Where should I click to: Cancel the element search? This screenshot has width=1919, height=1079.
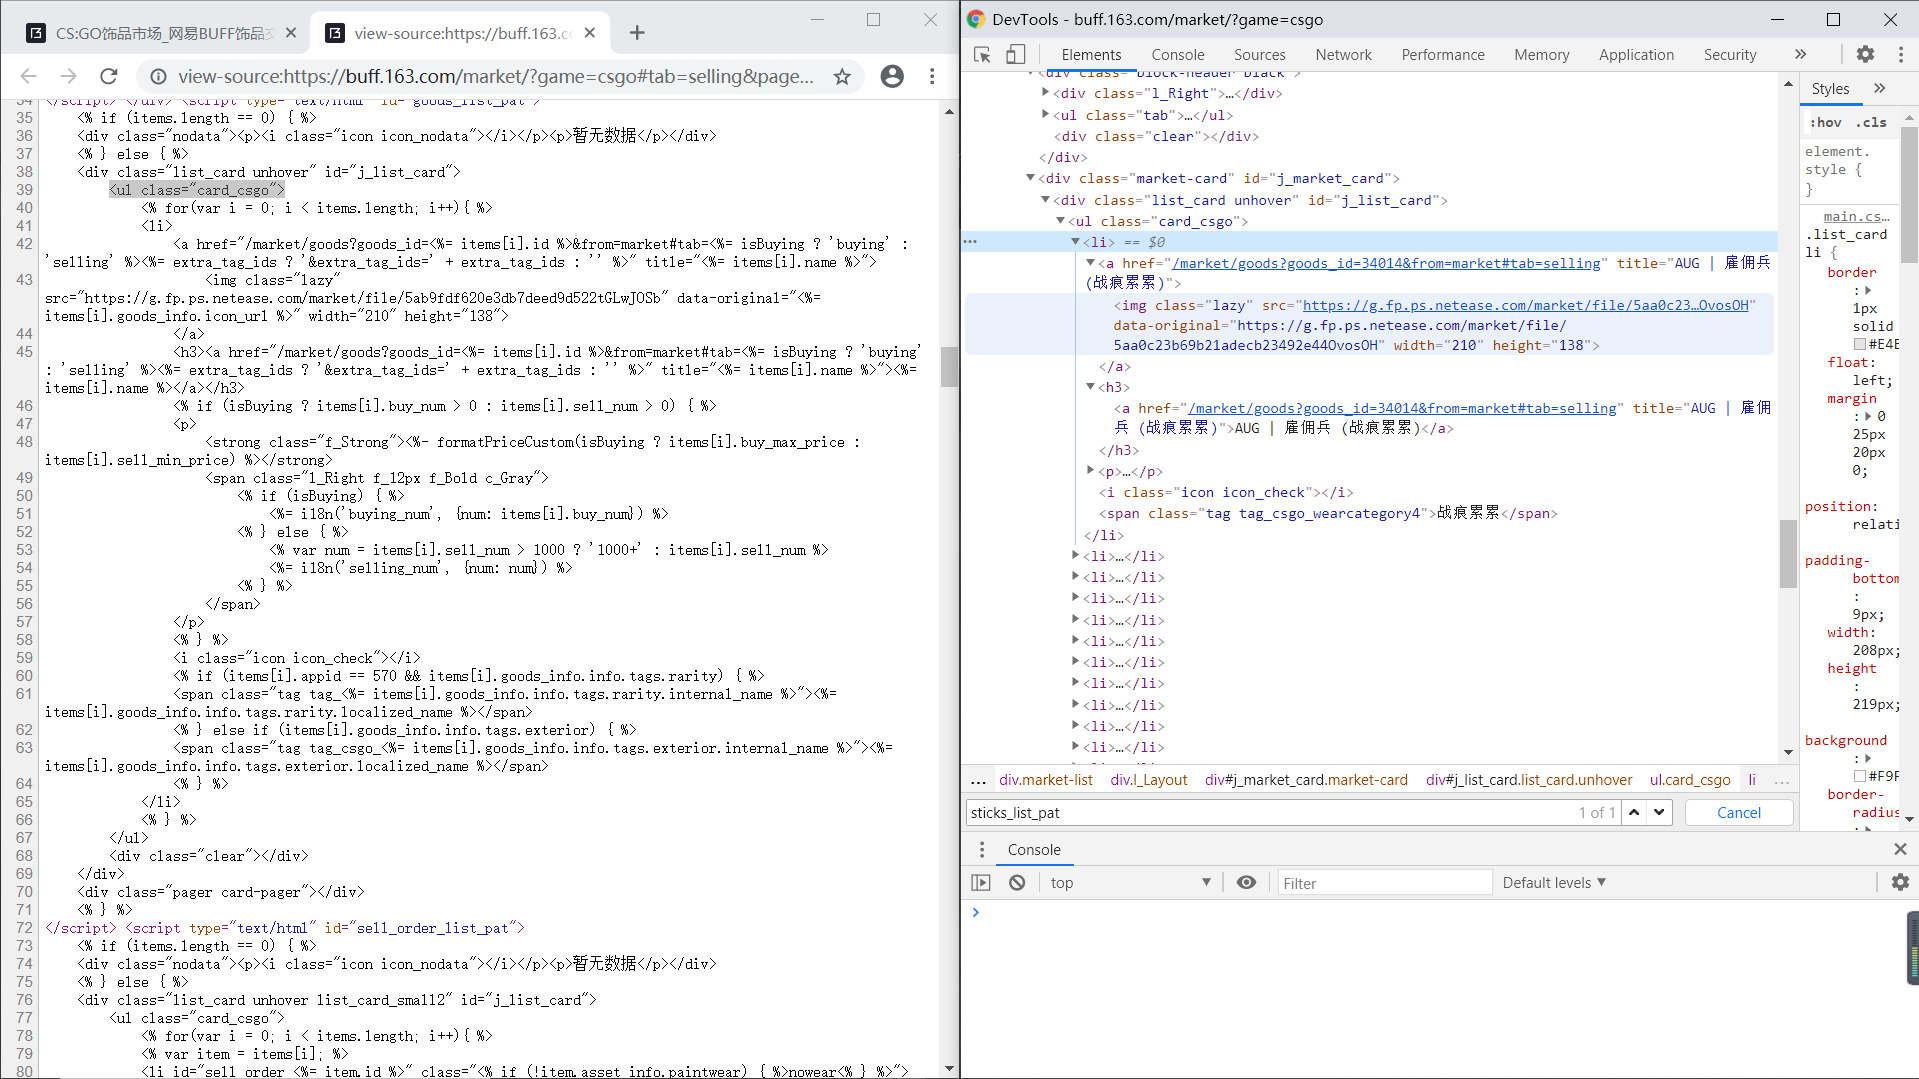[x=1739, y=813]
